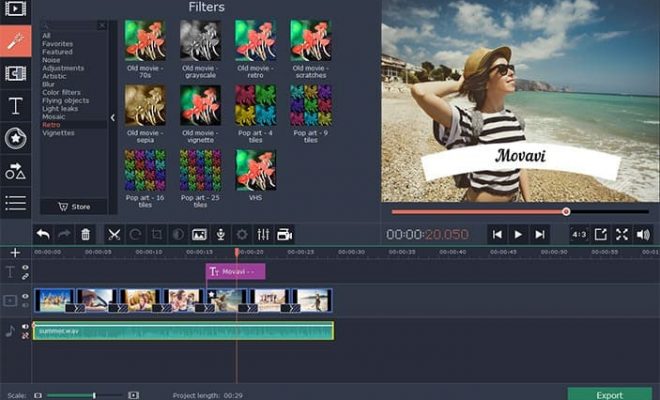Image resolution: width=660 pixels, height=400 pixels.
Task: Toggle title track visibility eye
Action: [x=25, y=267]
